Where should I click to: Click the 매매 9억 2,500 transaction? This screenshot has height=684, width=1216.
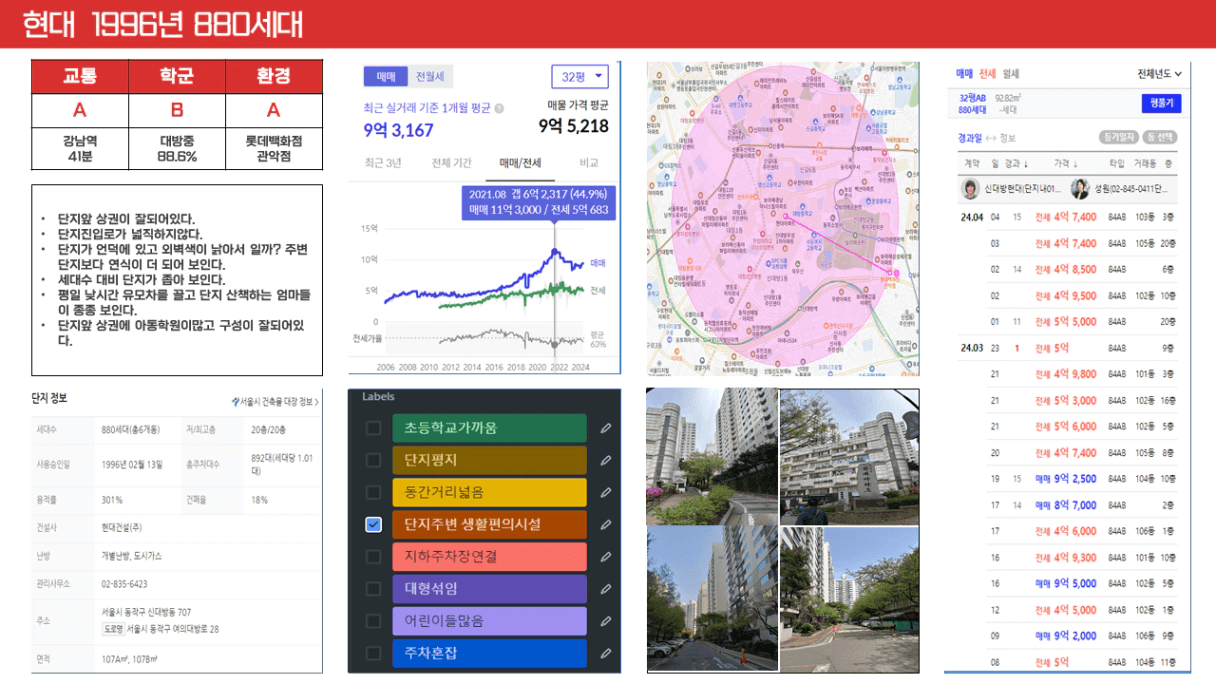coord(1068,479)
